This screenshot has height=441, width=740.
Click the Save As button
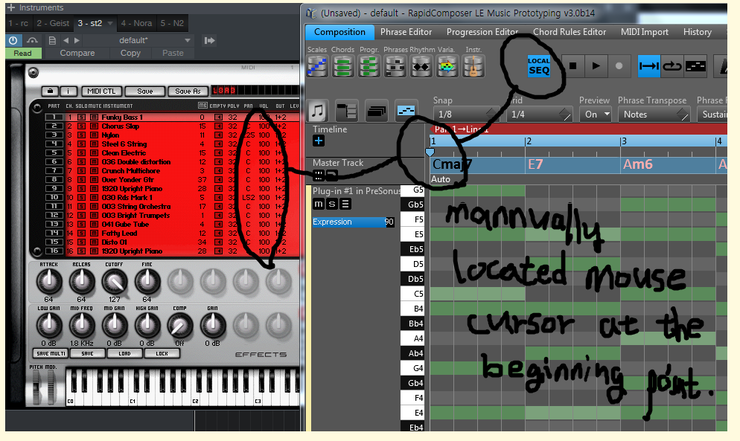click(x=187, y=91)
